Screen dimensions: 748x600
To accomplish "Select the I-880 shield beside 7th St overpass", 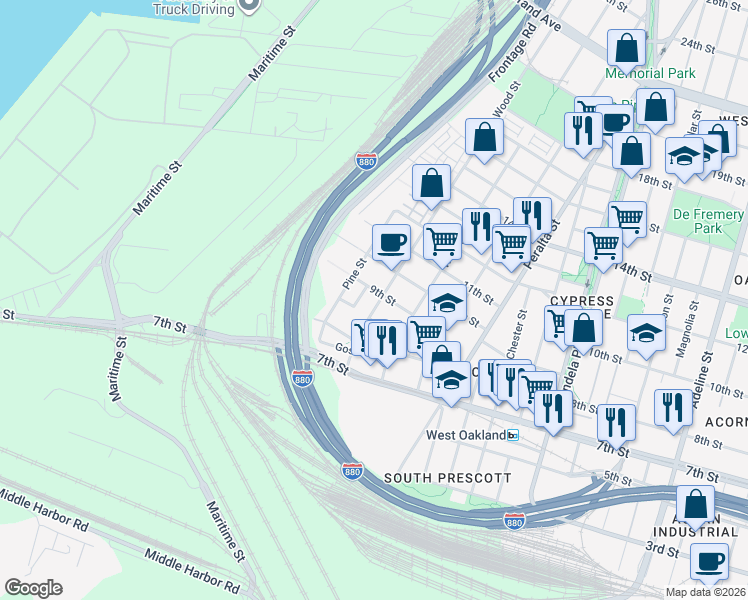I will (x=302, y=379).
